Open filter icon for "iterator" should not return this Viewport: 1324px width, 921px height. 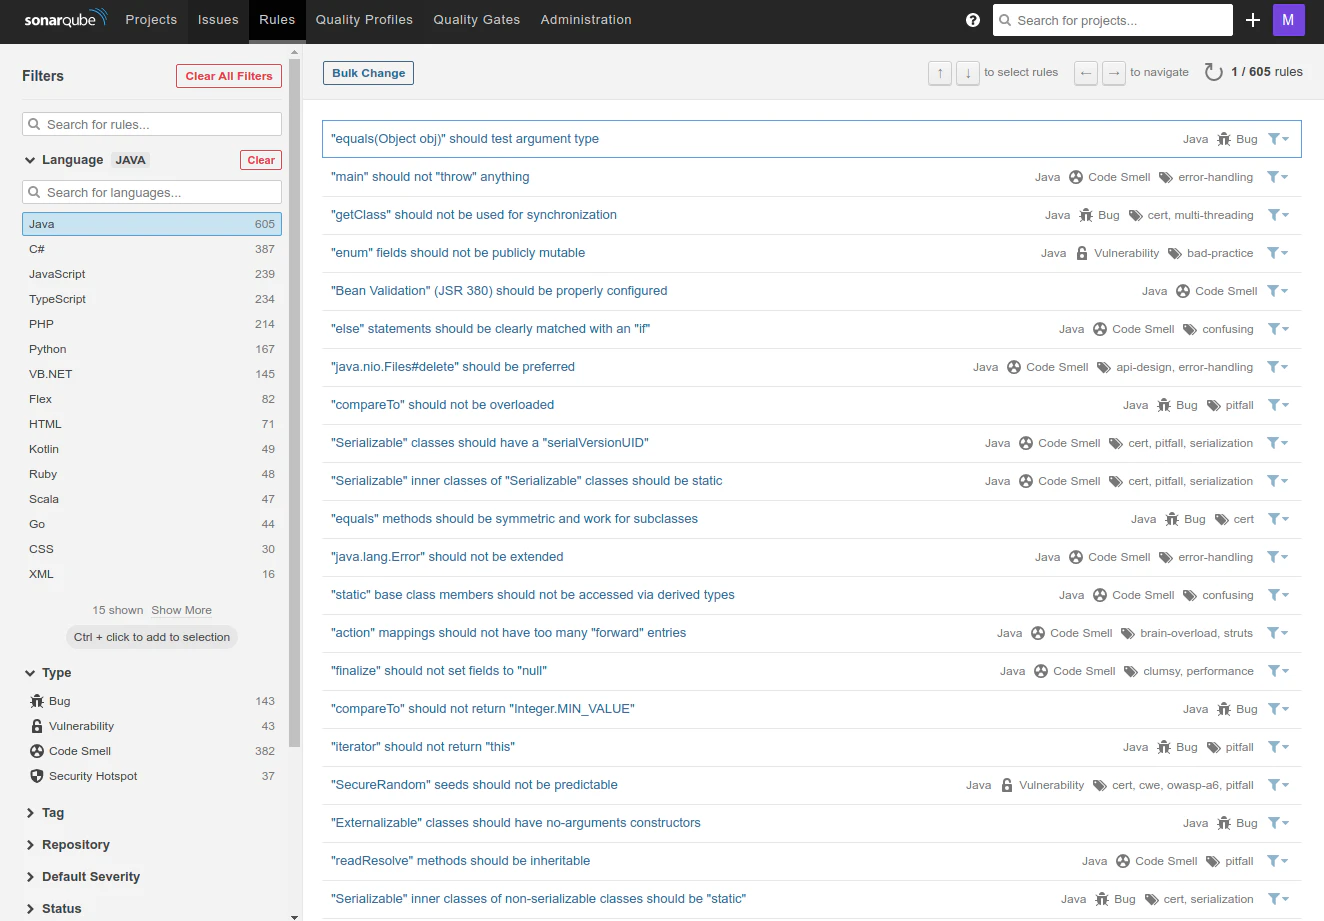click(1278, 747)
